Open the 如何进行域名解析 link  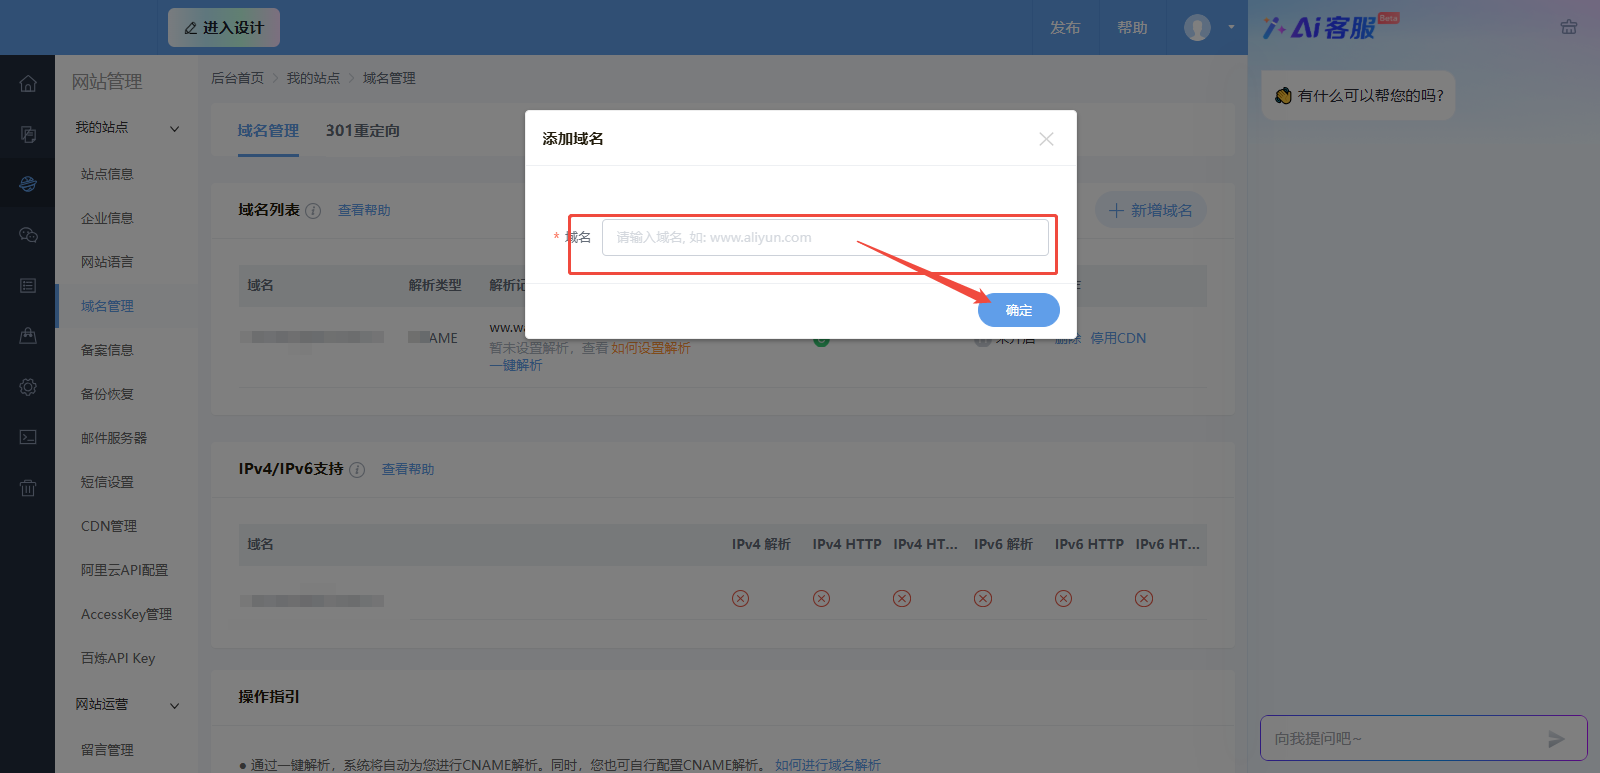tap(828, 765)
